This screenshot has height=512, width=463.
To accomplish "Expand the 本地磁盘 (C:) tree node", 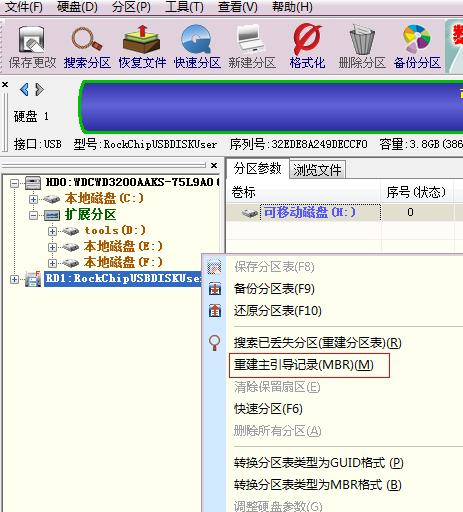I will coord(33,199).
